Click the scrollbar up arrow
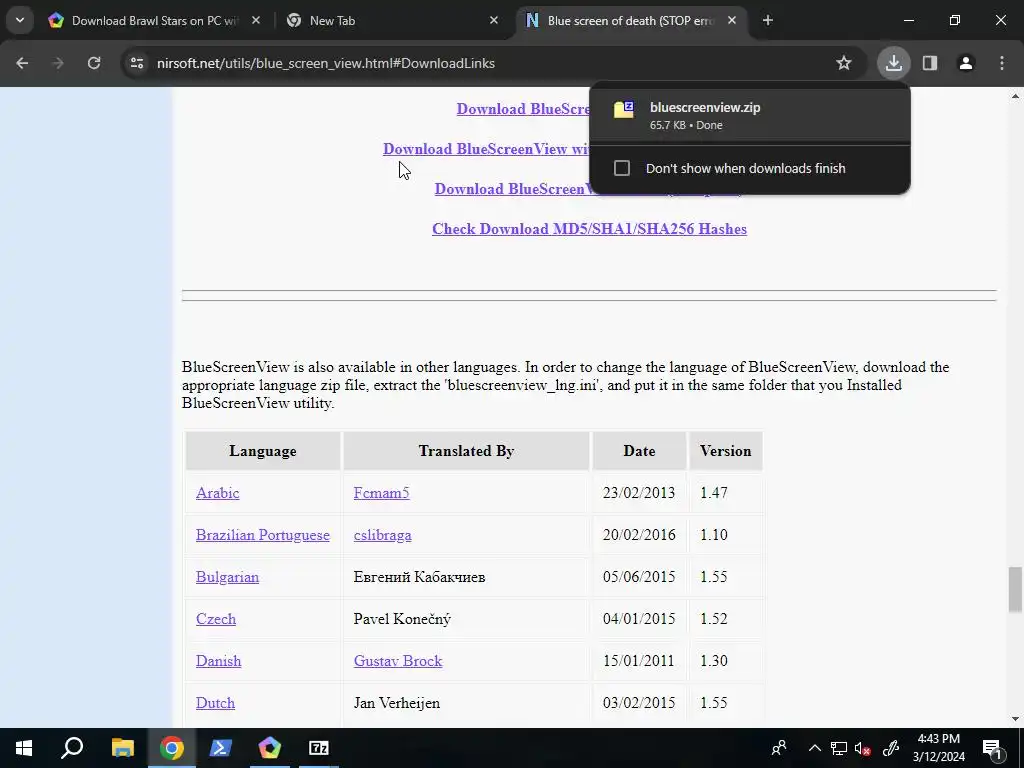The height and width of the screenshot is (768, 1024). (1015, 96)
